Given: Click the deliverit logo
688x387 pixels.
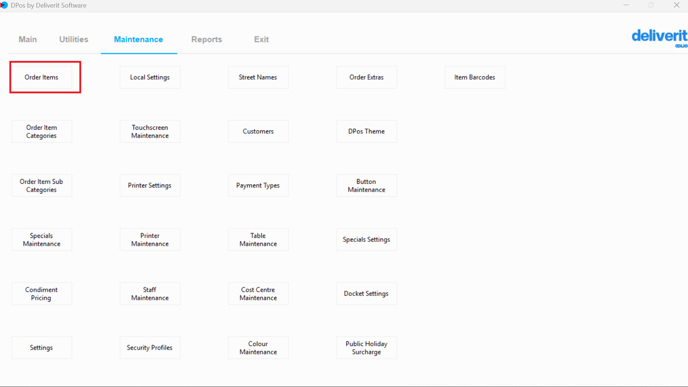Looking at the screenshot, I should point(659,38).
